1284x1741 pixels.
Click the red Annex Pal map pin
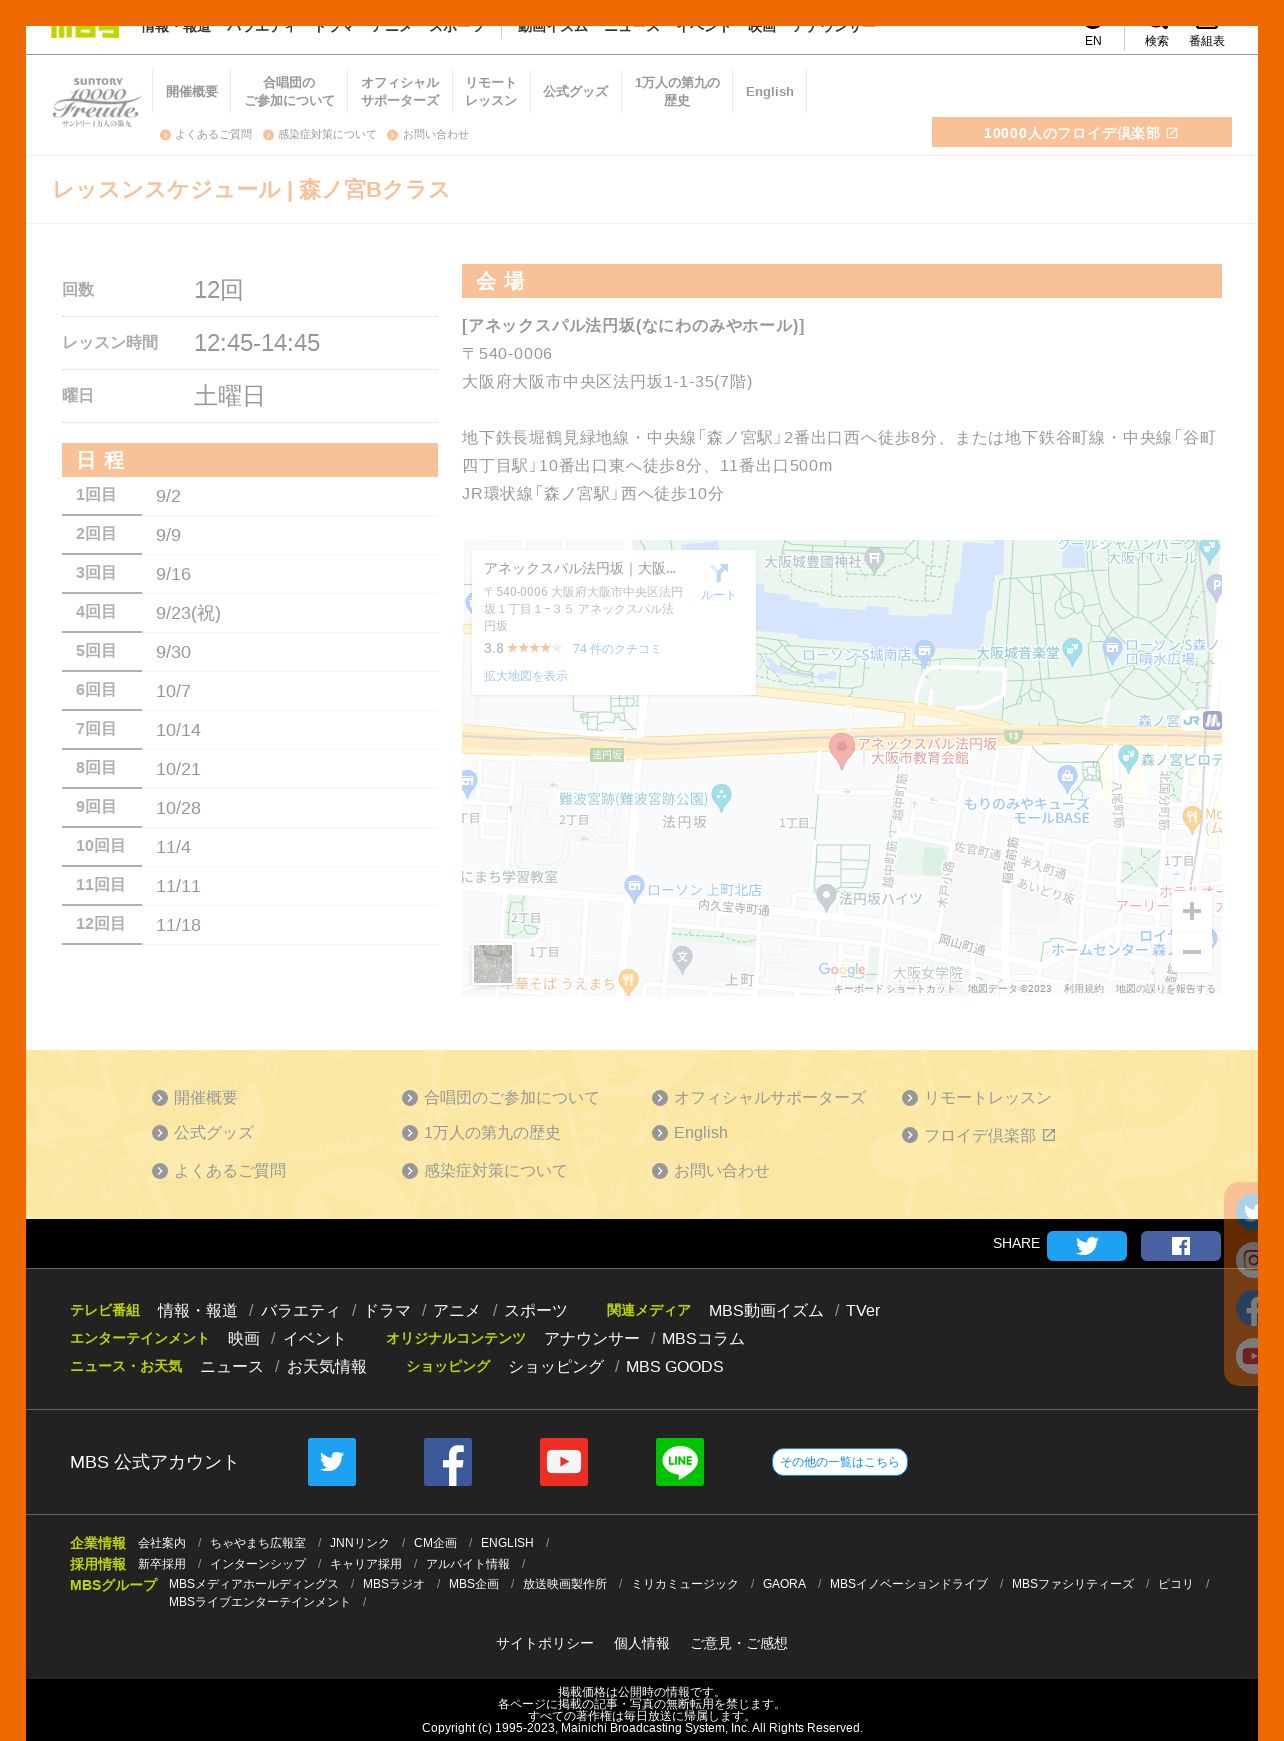coord(842,750)
